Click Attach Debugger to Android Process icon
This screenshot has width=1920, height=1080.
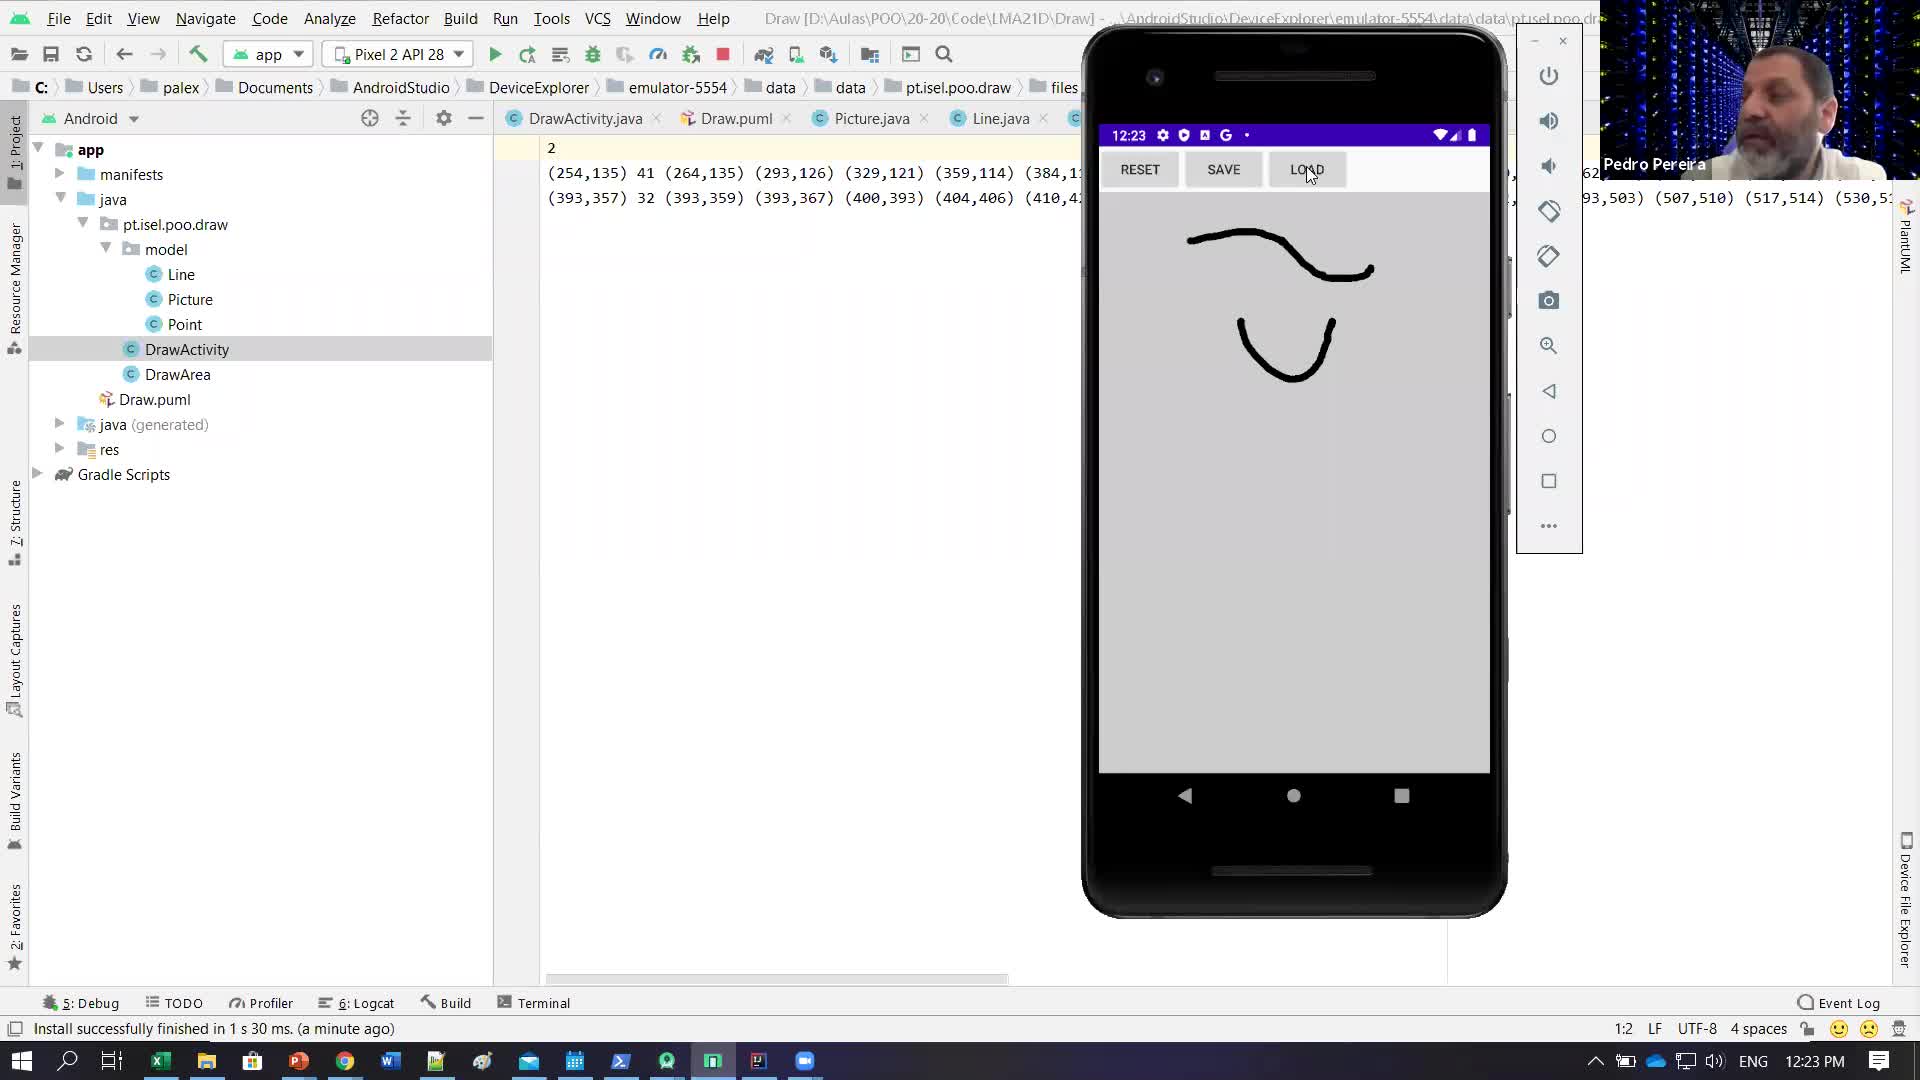pos(690,54)
